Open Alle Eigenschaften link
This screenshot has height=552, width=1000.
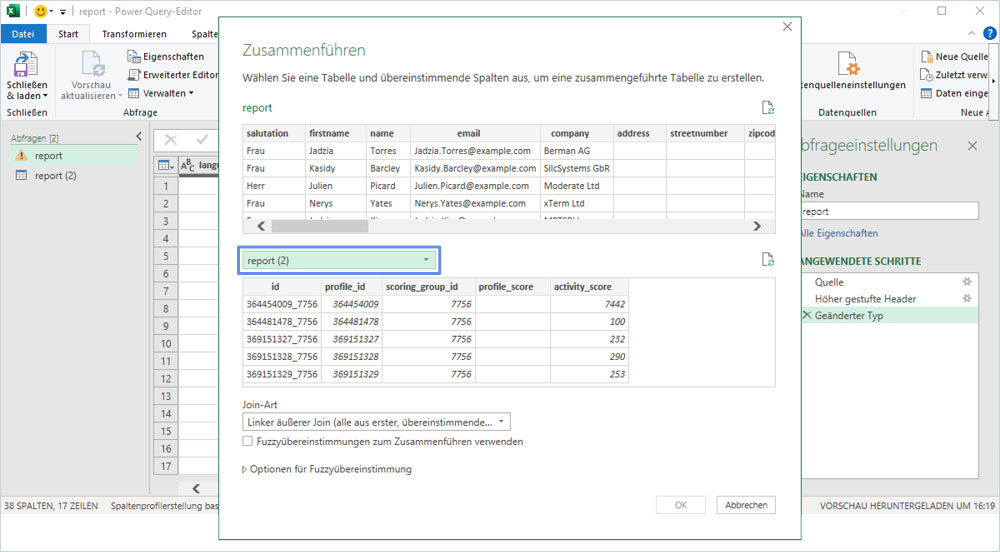point(839,233)
